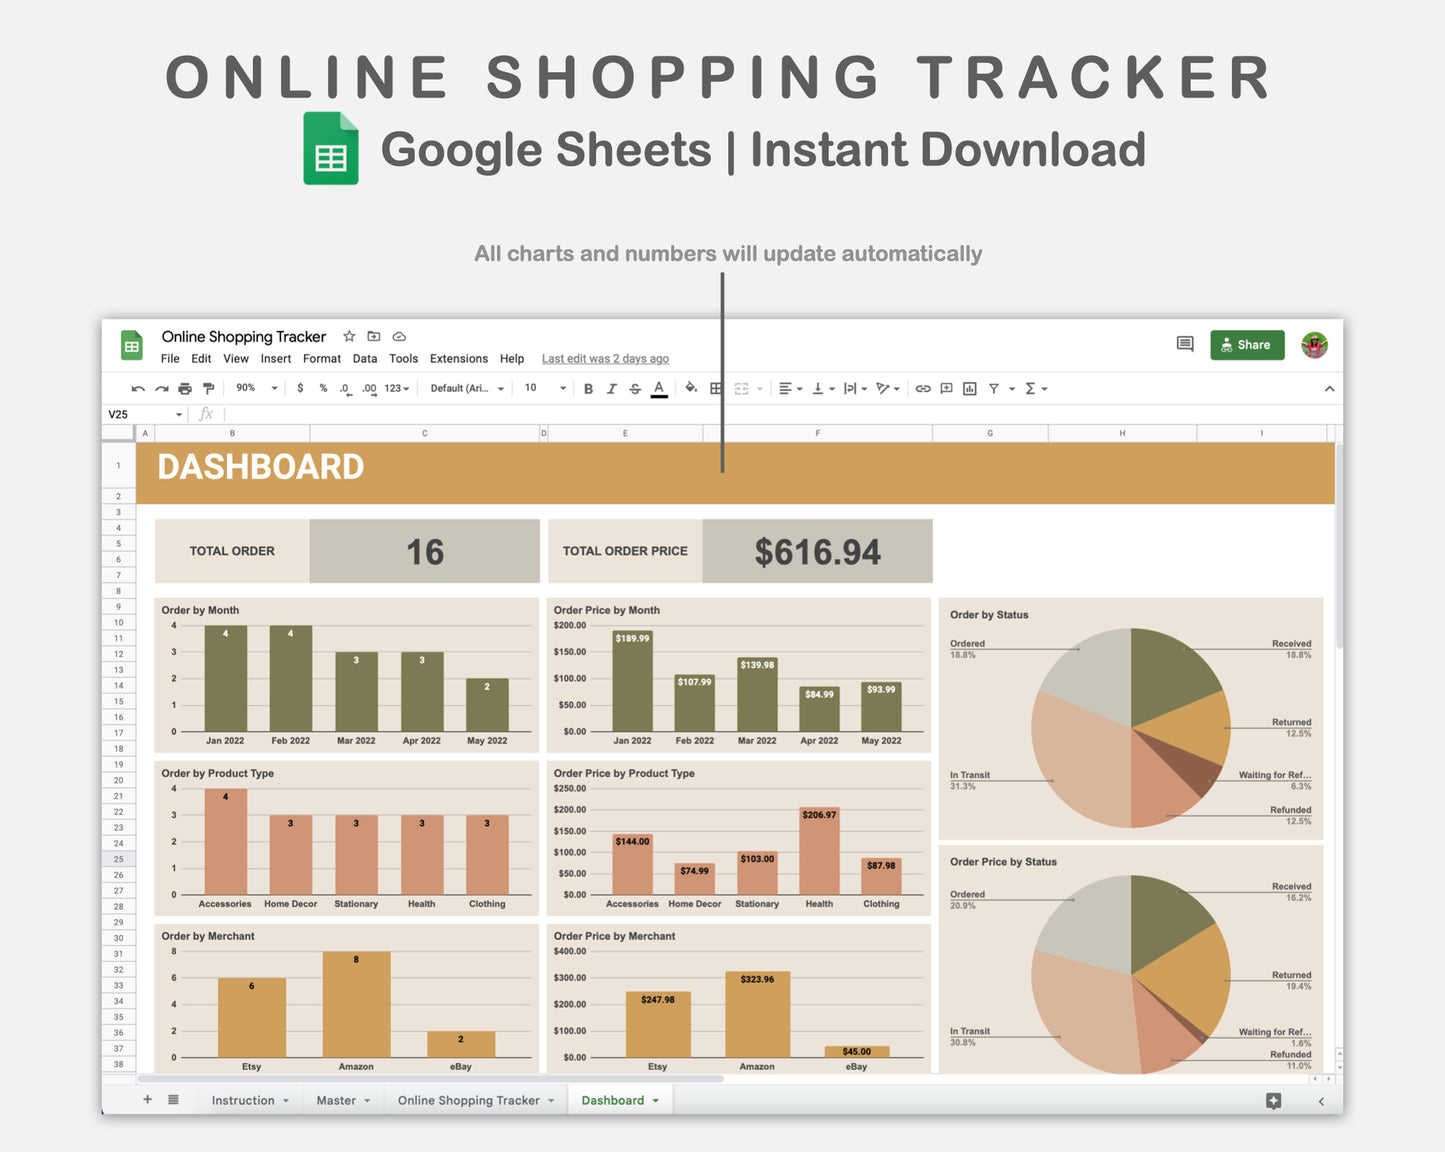Click the Share button
This screenshot has width=1445, height=1152.
1247,345
